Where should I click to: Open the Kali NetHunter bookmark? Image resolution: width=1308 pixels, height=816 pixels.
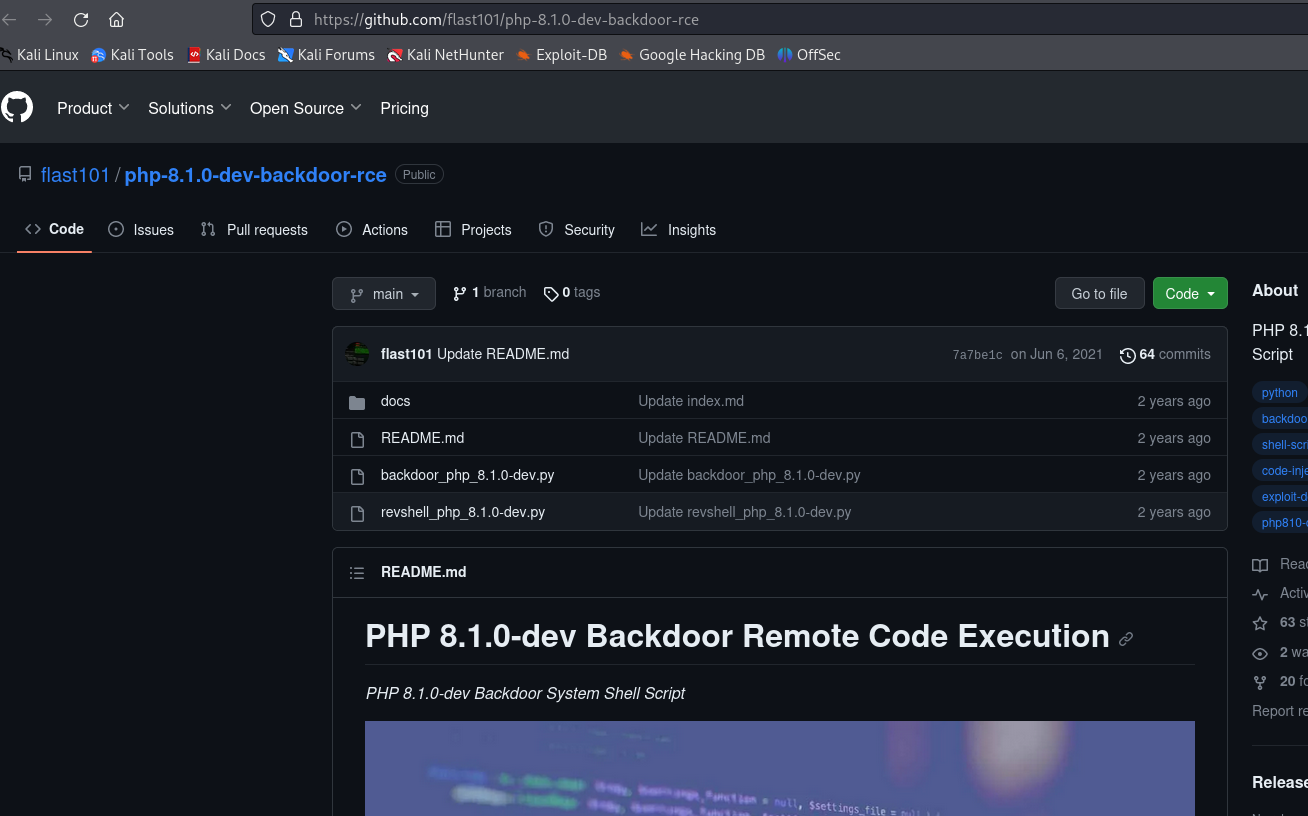445,55
